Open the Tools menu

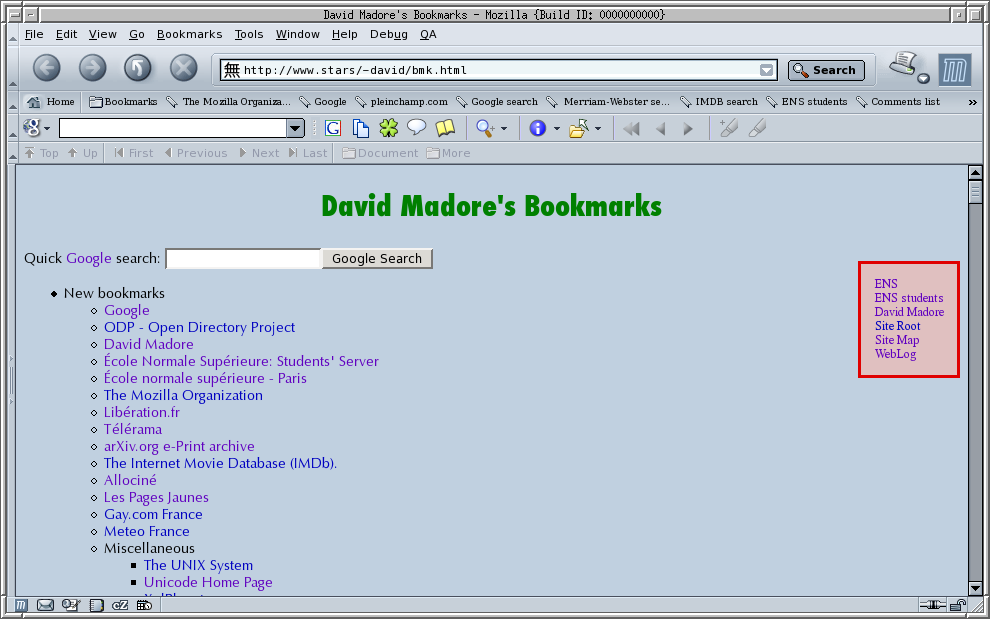(x=249, y=34)
